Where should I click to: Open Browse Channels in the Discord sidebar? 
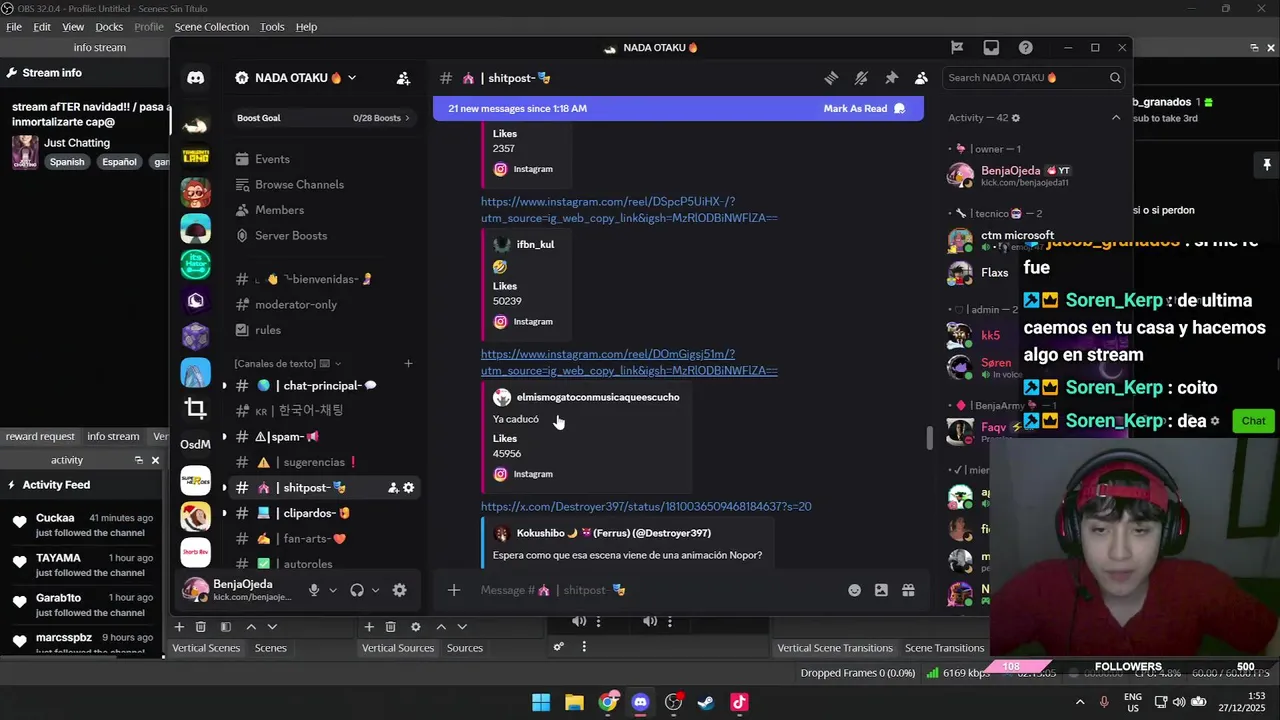point(299,185)
